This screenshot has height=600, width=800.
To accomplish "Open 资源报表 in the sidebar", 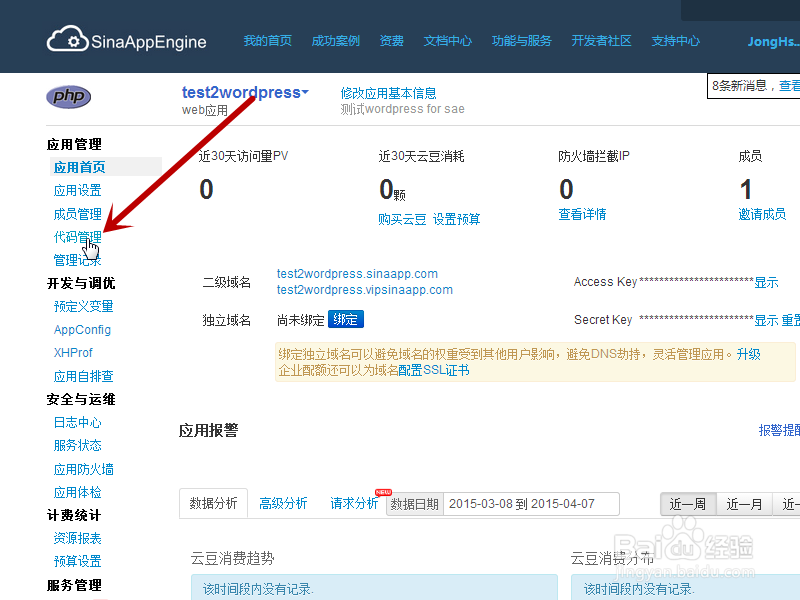I will [78, 538].
